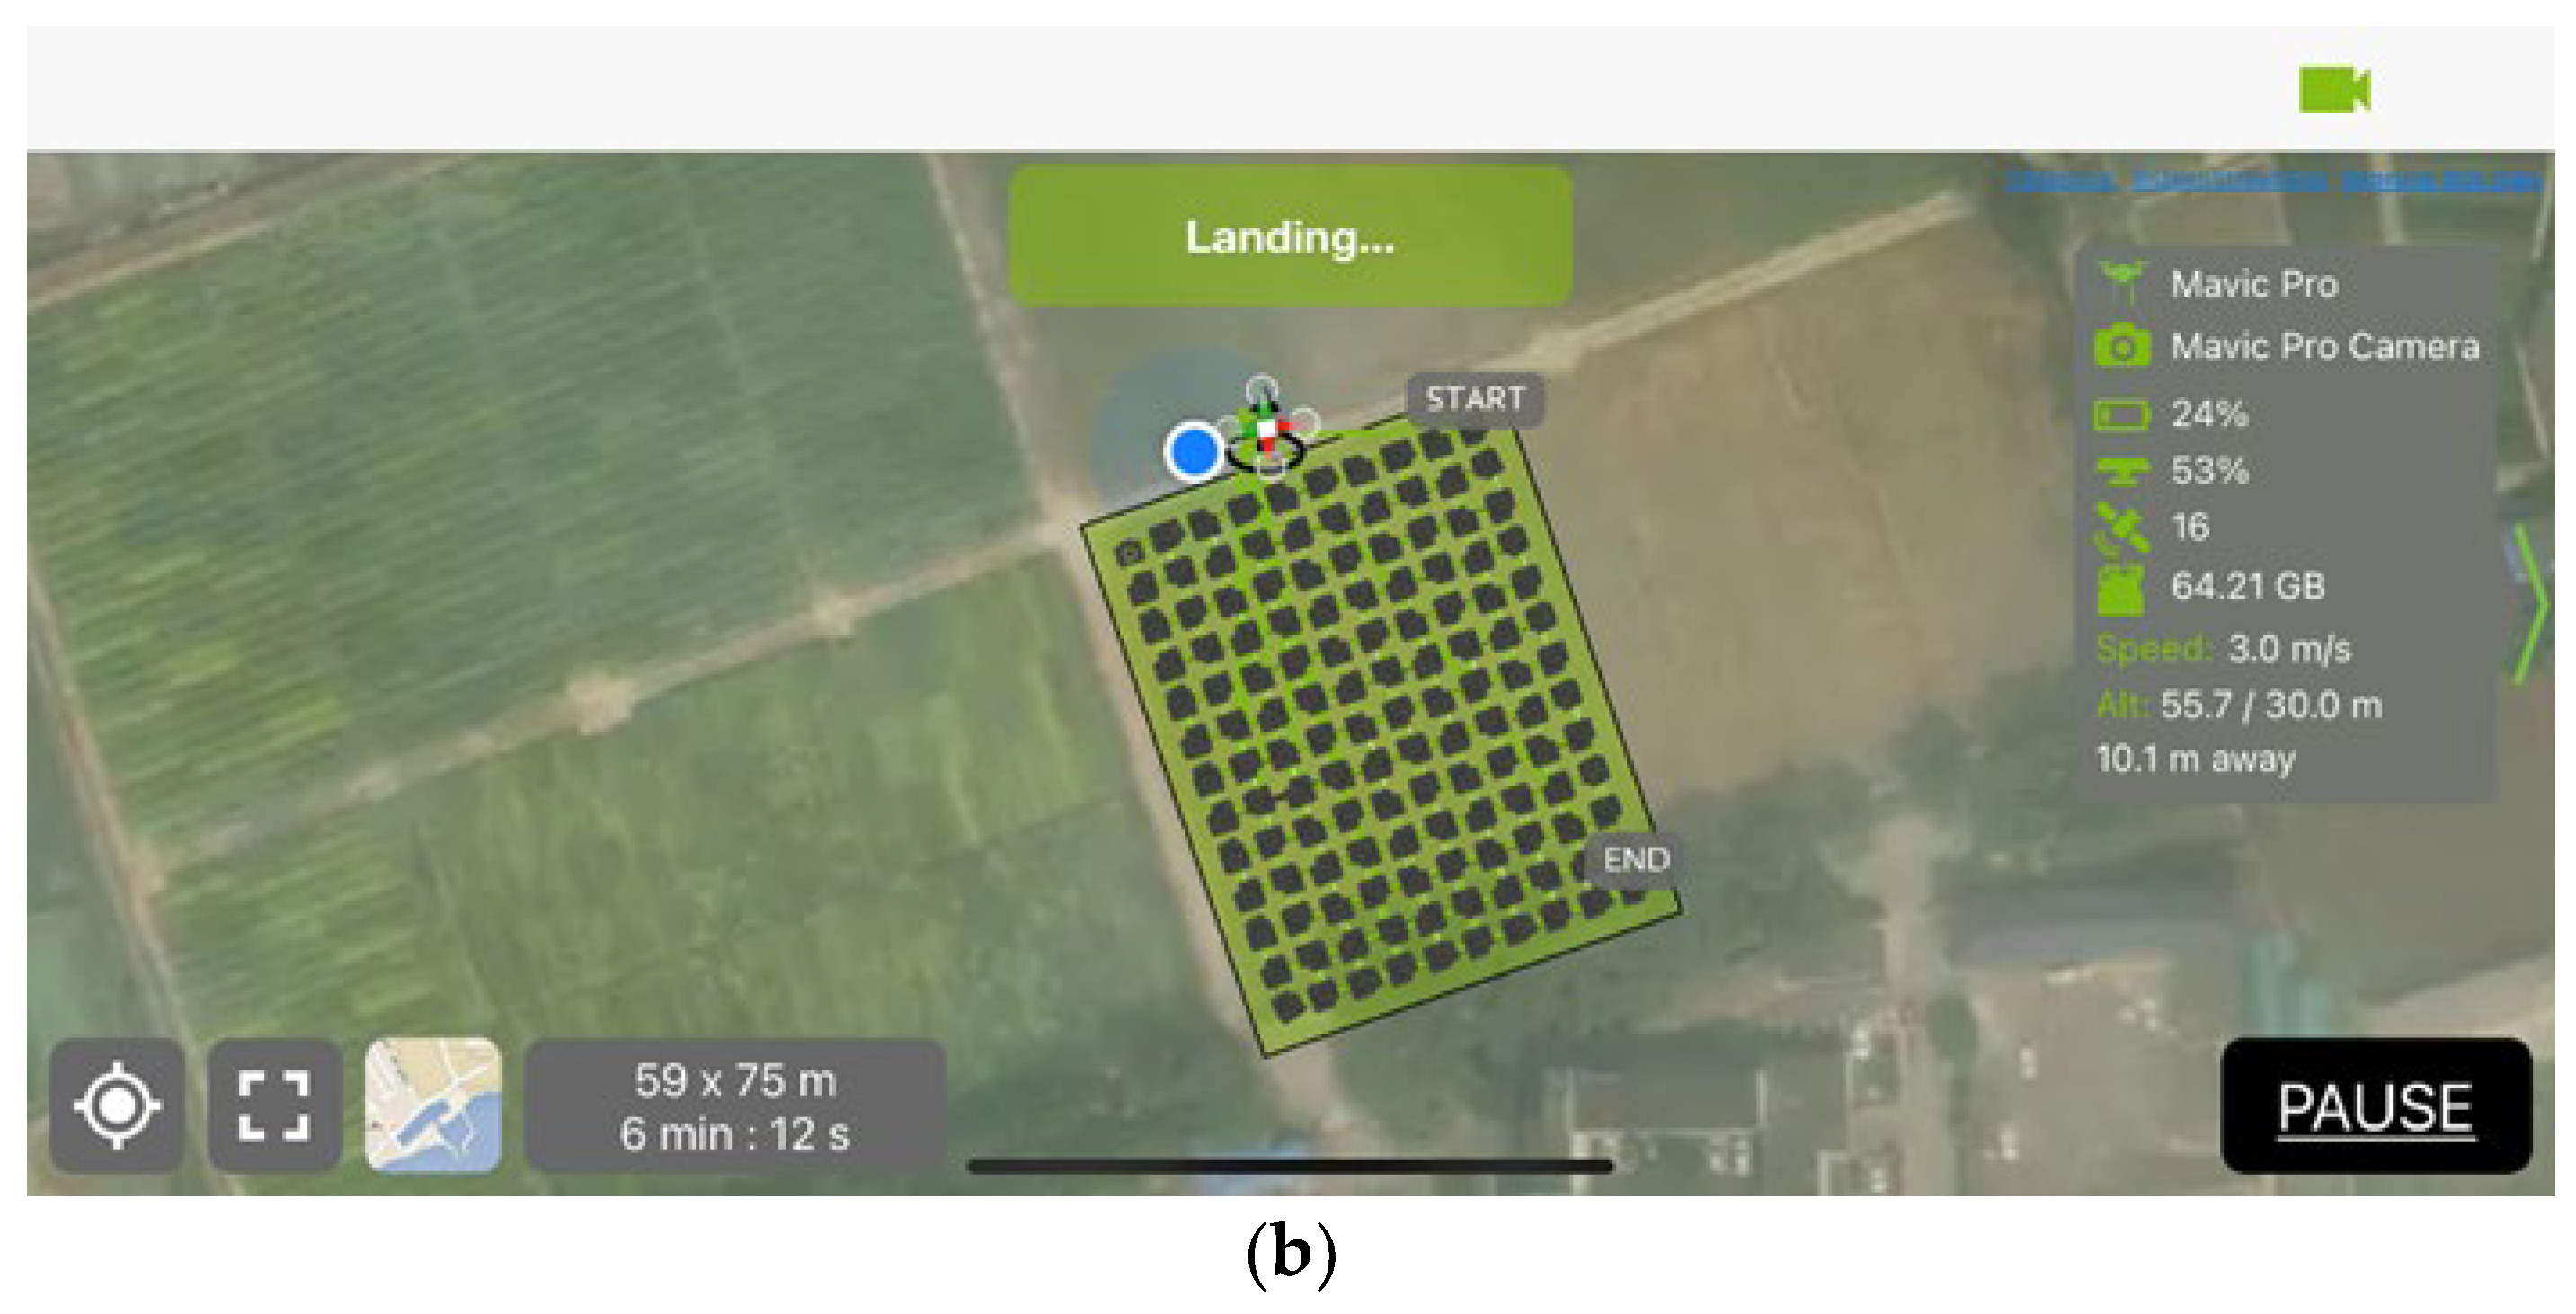Tap the blue user location dot
Viewport: 2576px width, 1314px height.
(x=1194, y=450)
